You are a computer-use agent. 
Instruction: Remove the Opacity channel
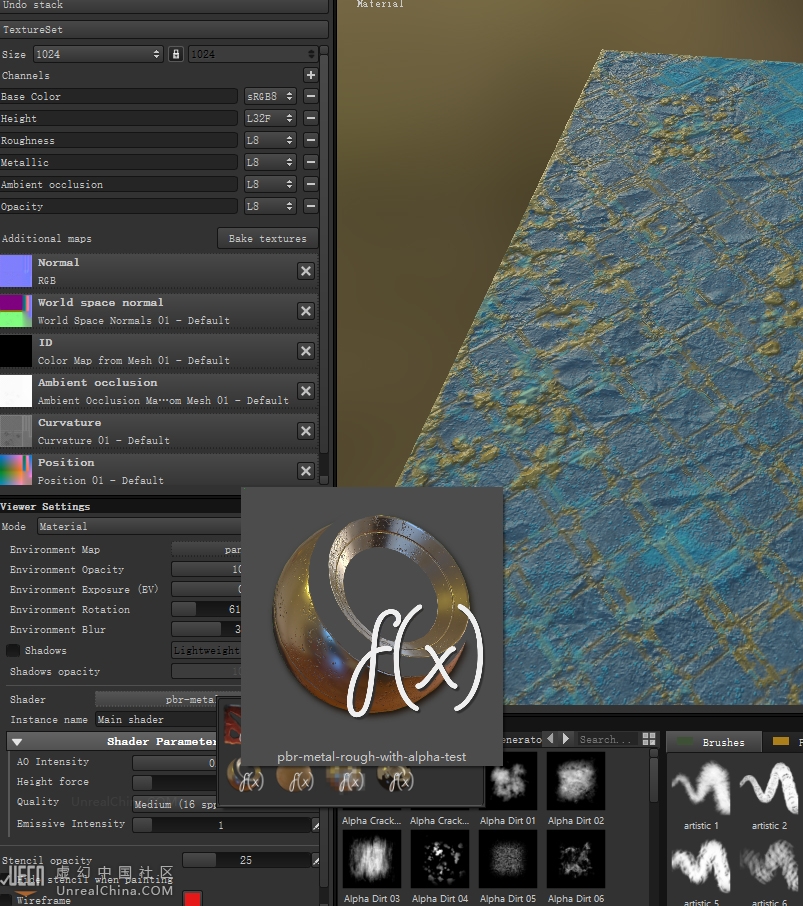[x=311, y=207]
